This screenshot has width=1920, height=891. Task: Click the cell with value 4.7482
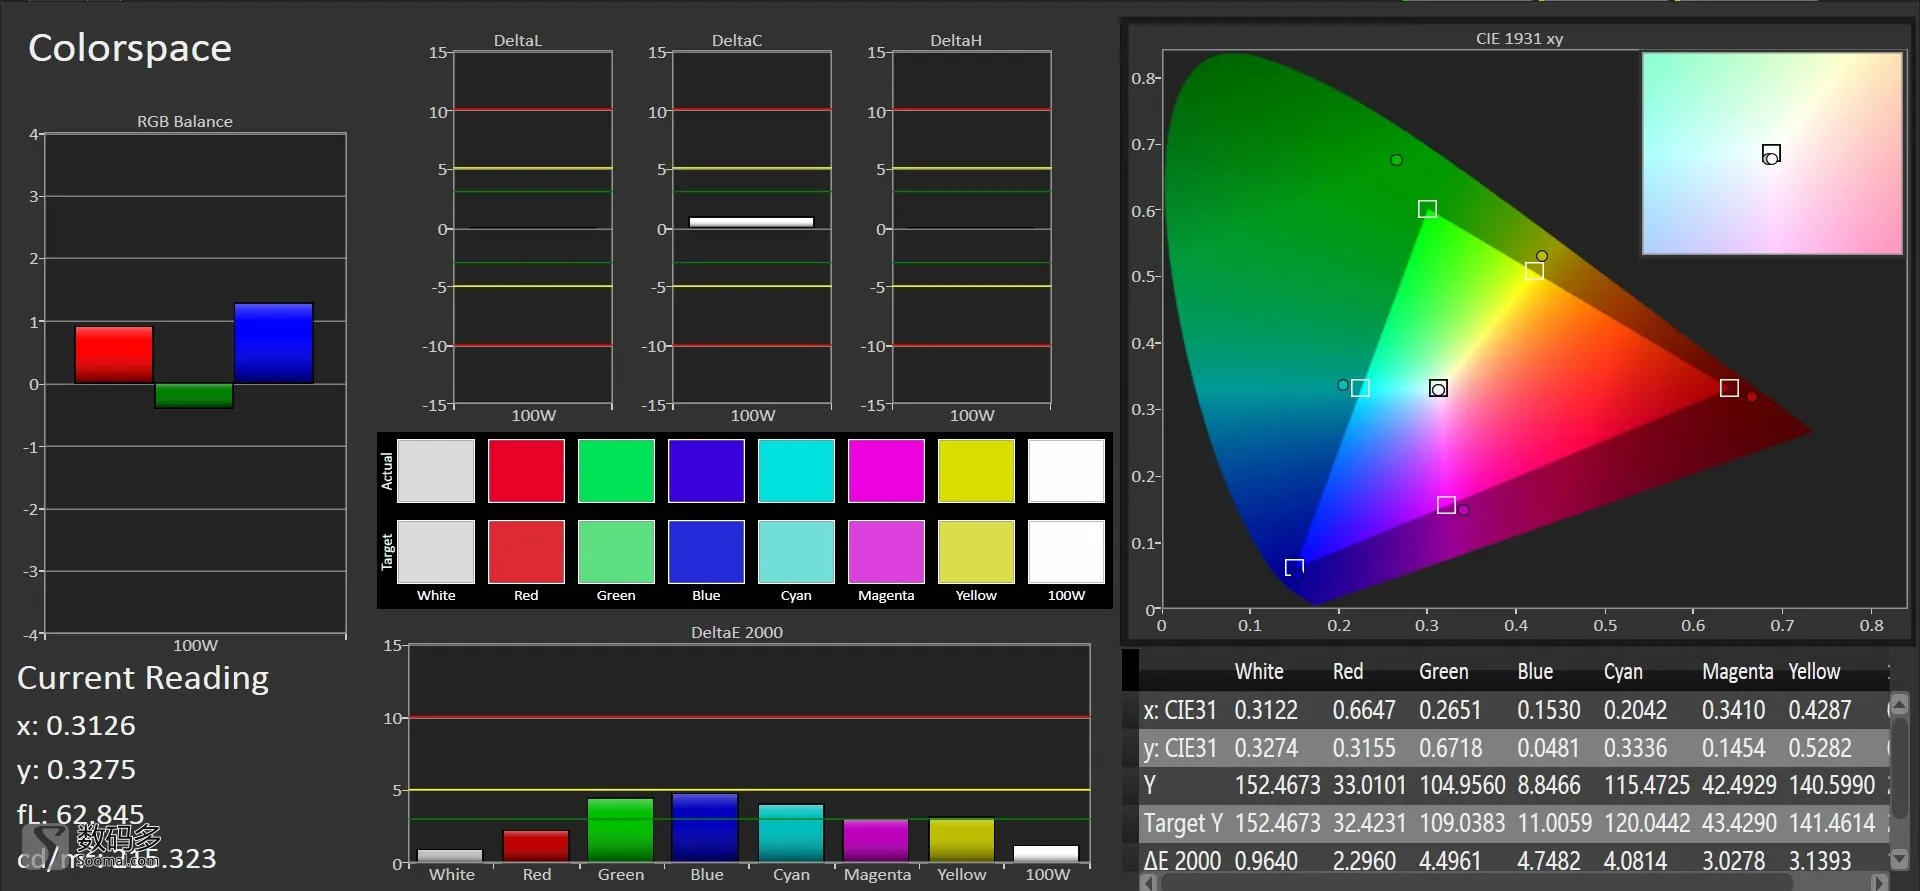[x=1549, y=861]
